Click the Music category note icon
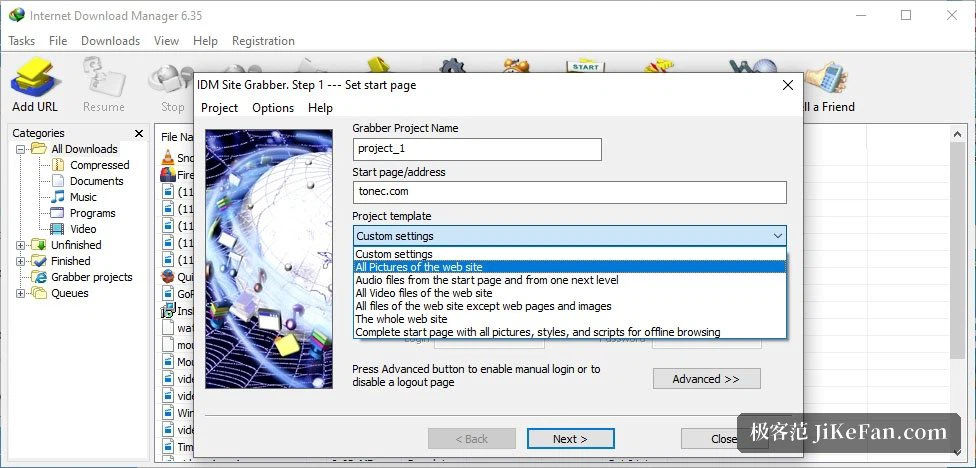This screenshot has width=976, height=468. click(57, 197)
